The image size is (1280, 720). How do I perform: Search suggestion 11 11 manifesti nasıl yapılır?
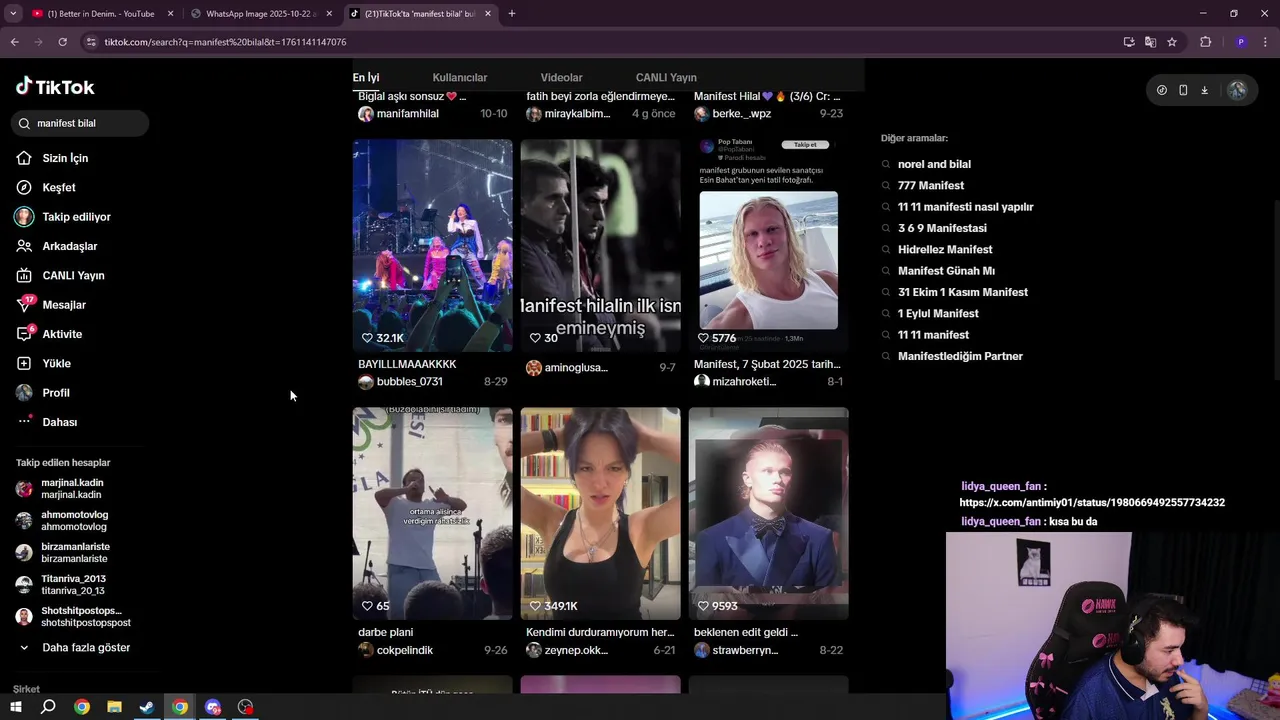[966, 207]
